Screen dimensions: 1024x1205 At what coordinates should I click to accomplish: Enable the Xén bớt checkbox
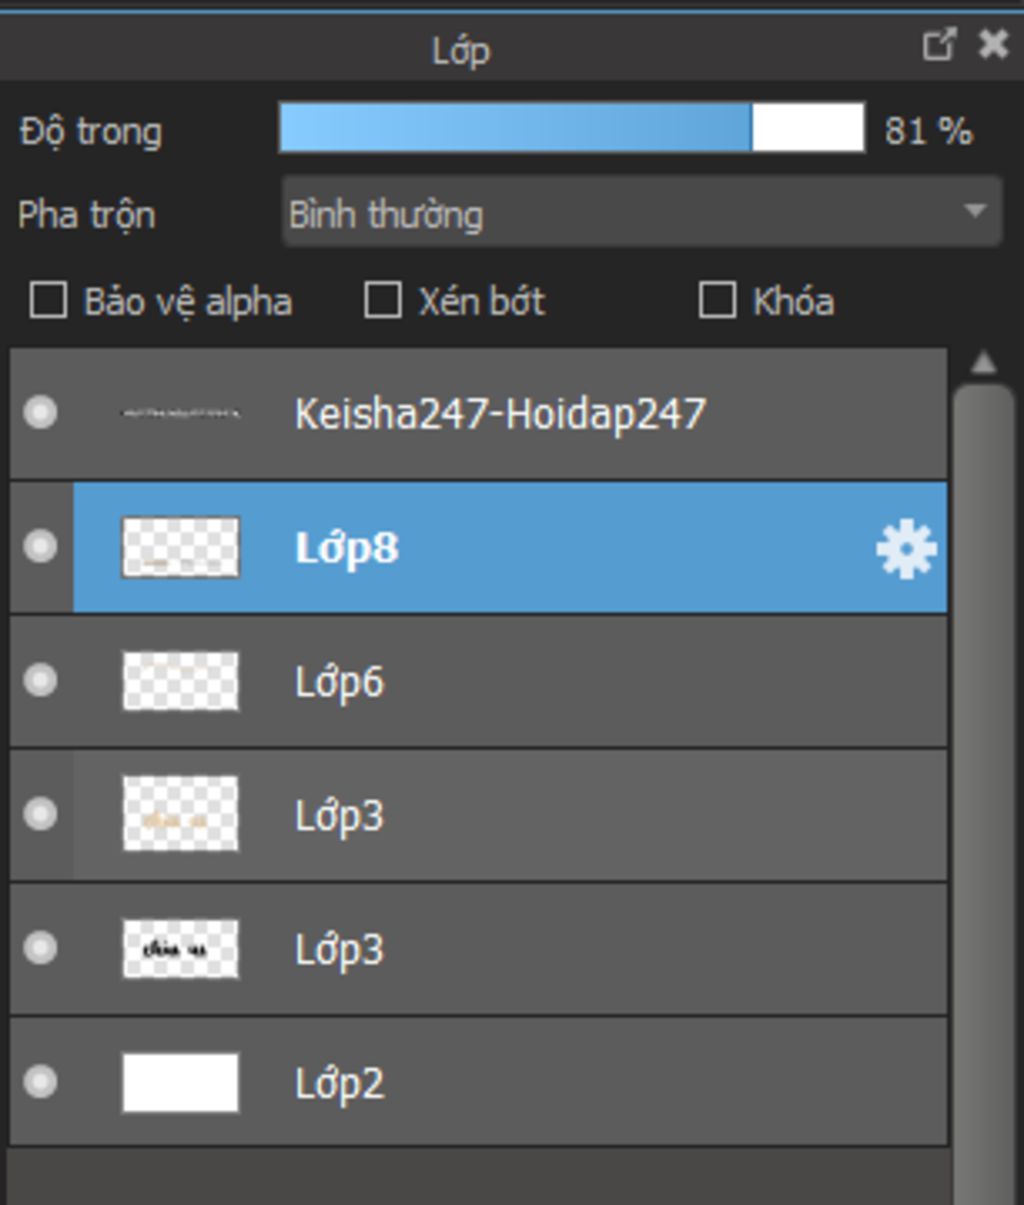[x=383, y=300]
